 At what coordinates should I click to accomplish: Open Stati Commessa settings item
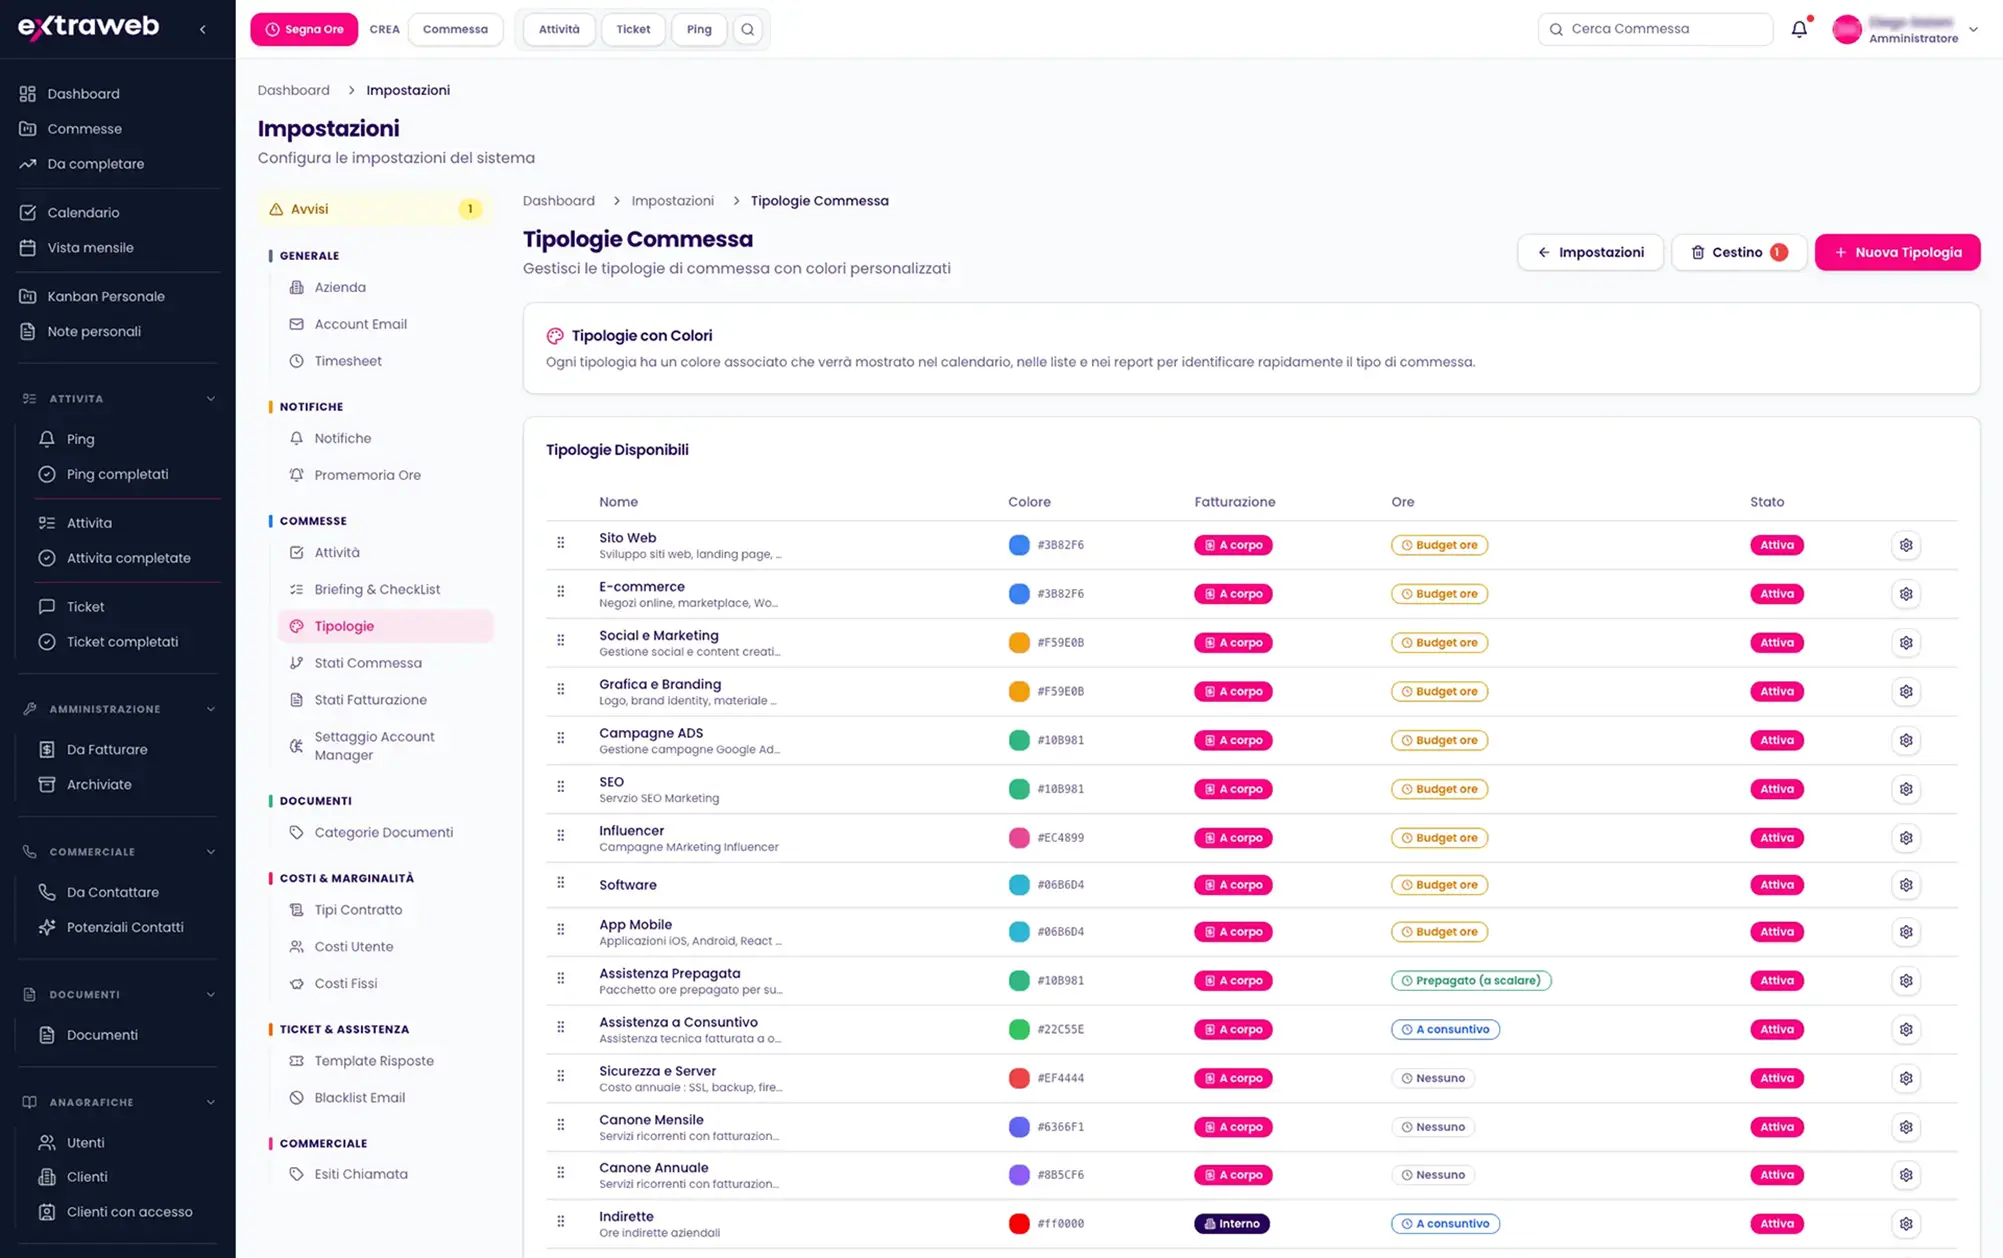pyautogui.click(x=368, y=663)
